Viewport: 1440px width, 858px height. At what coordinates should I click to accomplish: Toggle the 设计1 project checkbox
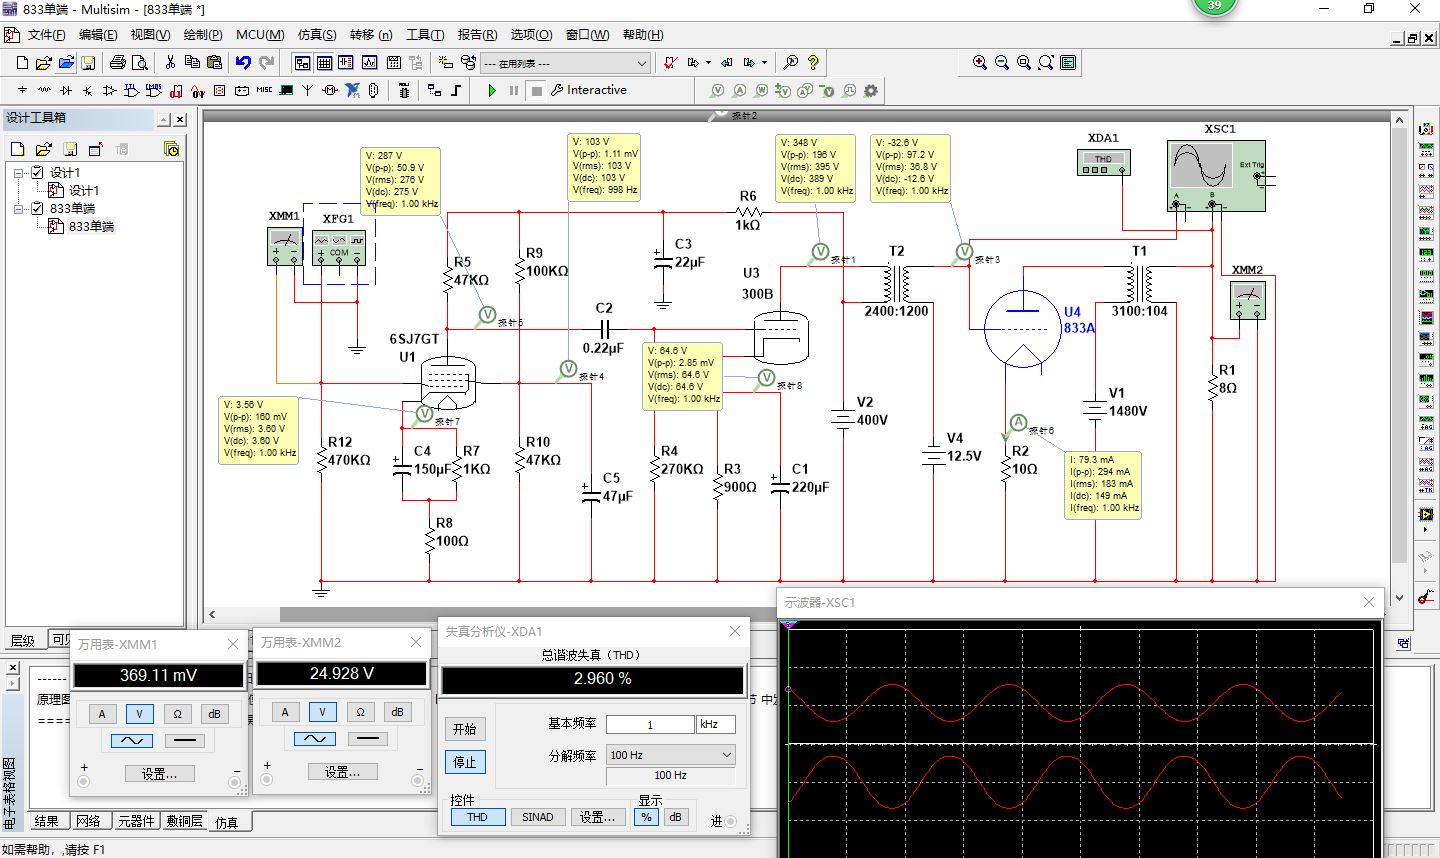click(37, 172)
